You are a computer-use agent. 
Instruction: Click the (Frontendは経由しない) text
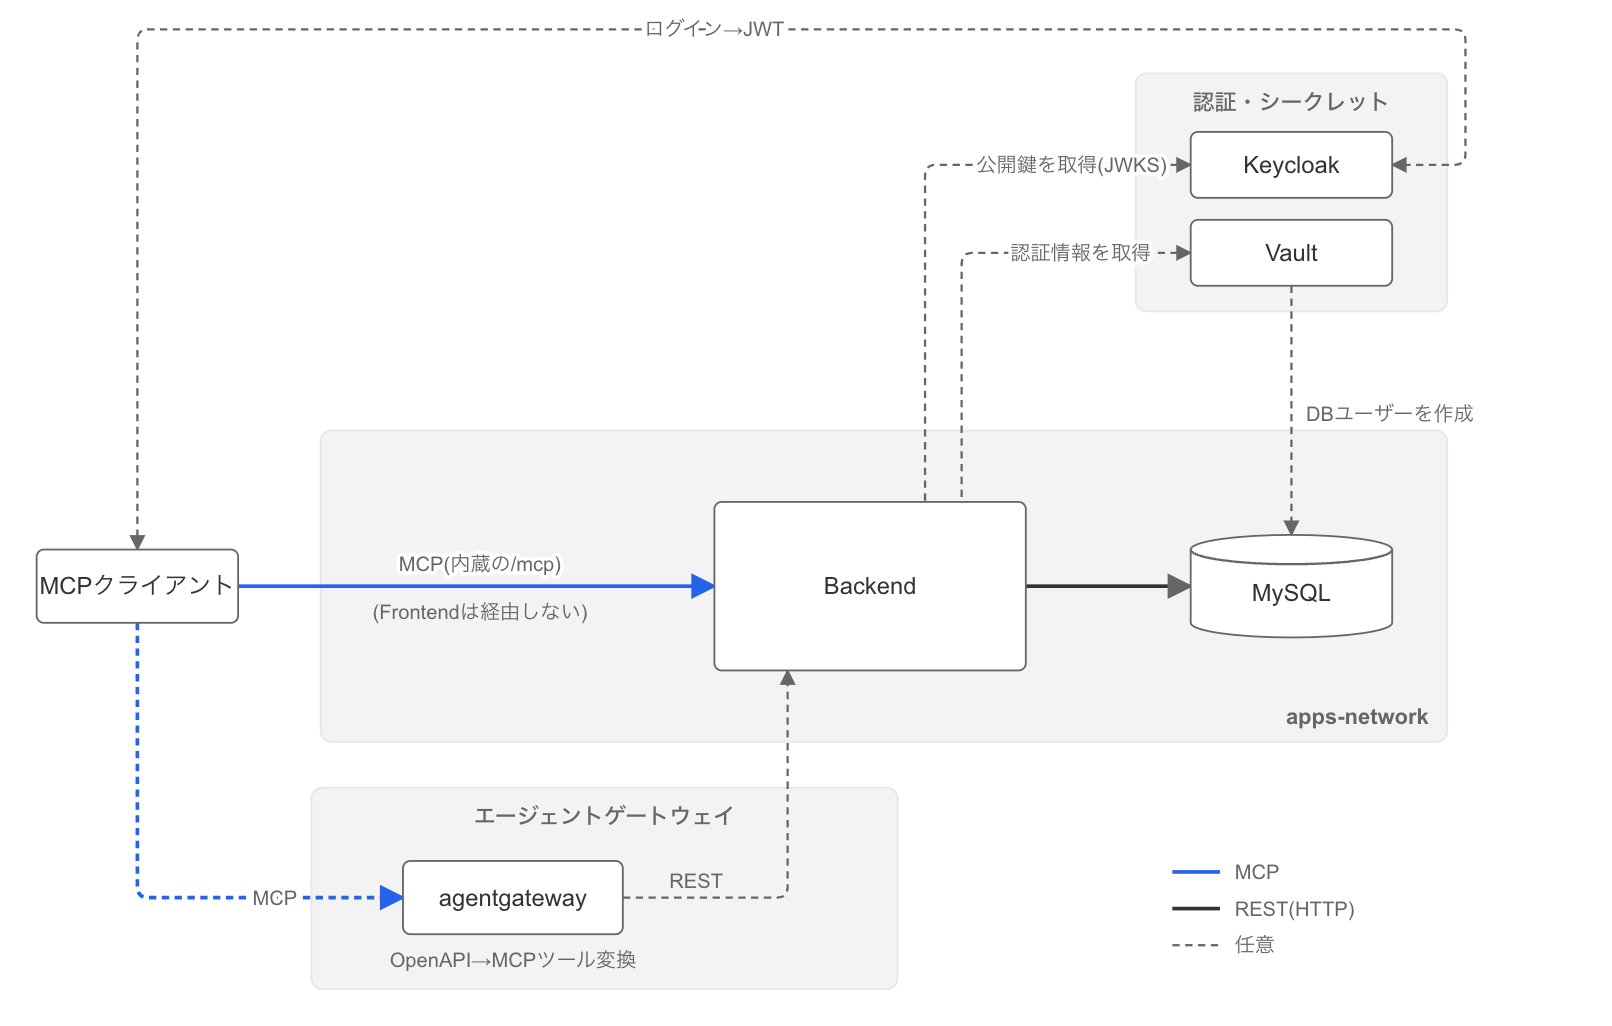(480, 612)
